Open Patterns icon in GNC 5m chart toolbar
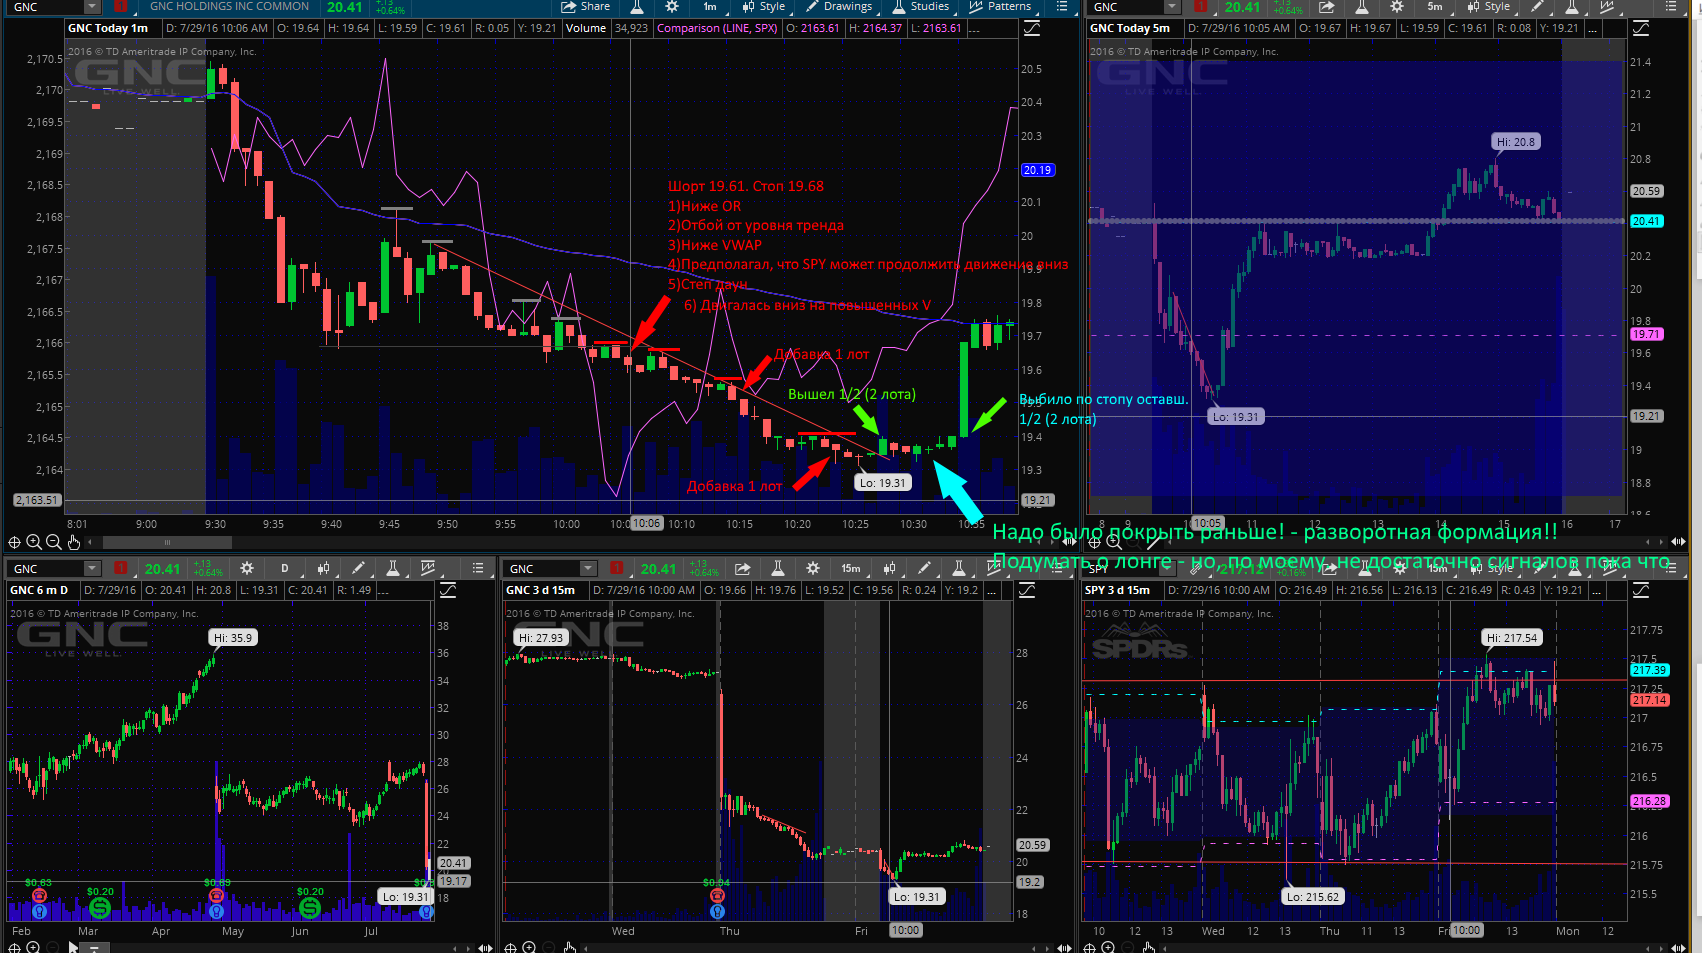The height and width of the screenshot is (953, 1702). (1607, 6)
